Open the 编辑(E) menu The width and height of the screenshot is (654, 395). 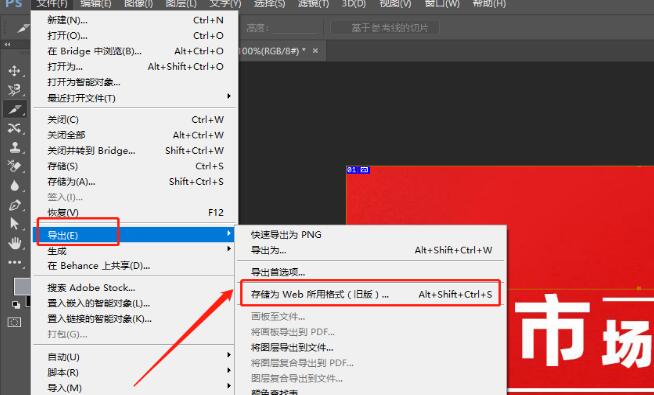96,4
